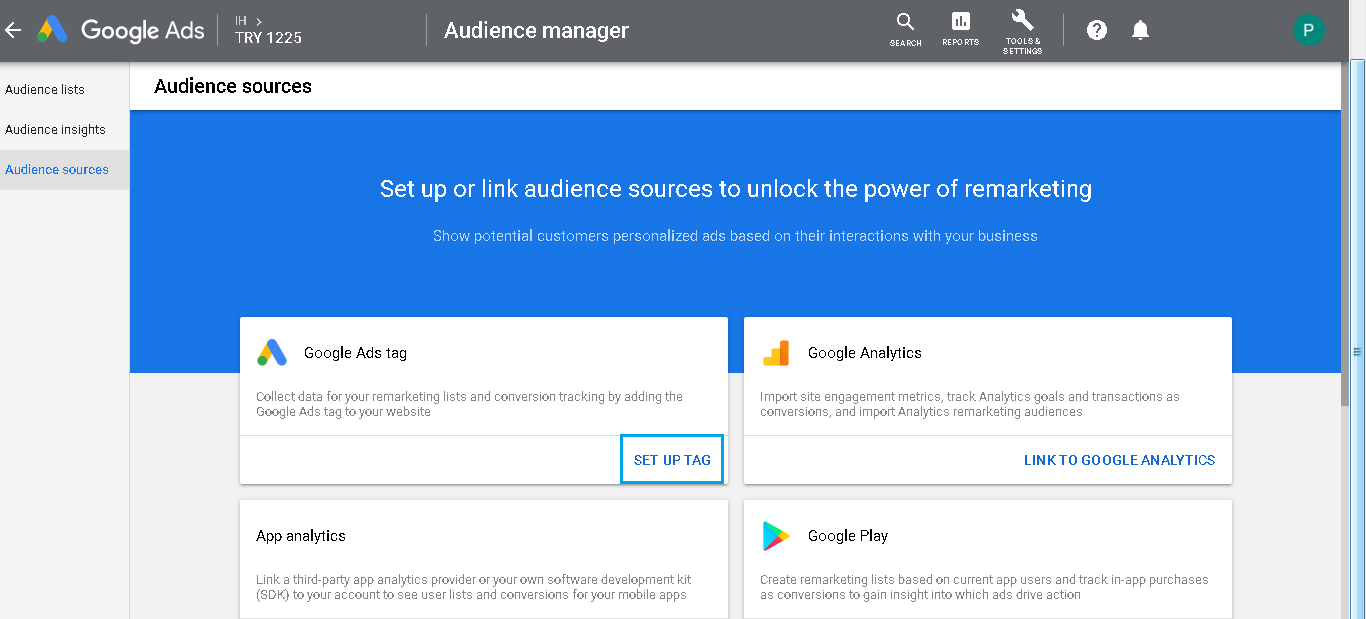Expand the IH account breadcrumb chevron
The image size is (1366, 619).
(259, 20)
